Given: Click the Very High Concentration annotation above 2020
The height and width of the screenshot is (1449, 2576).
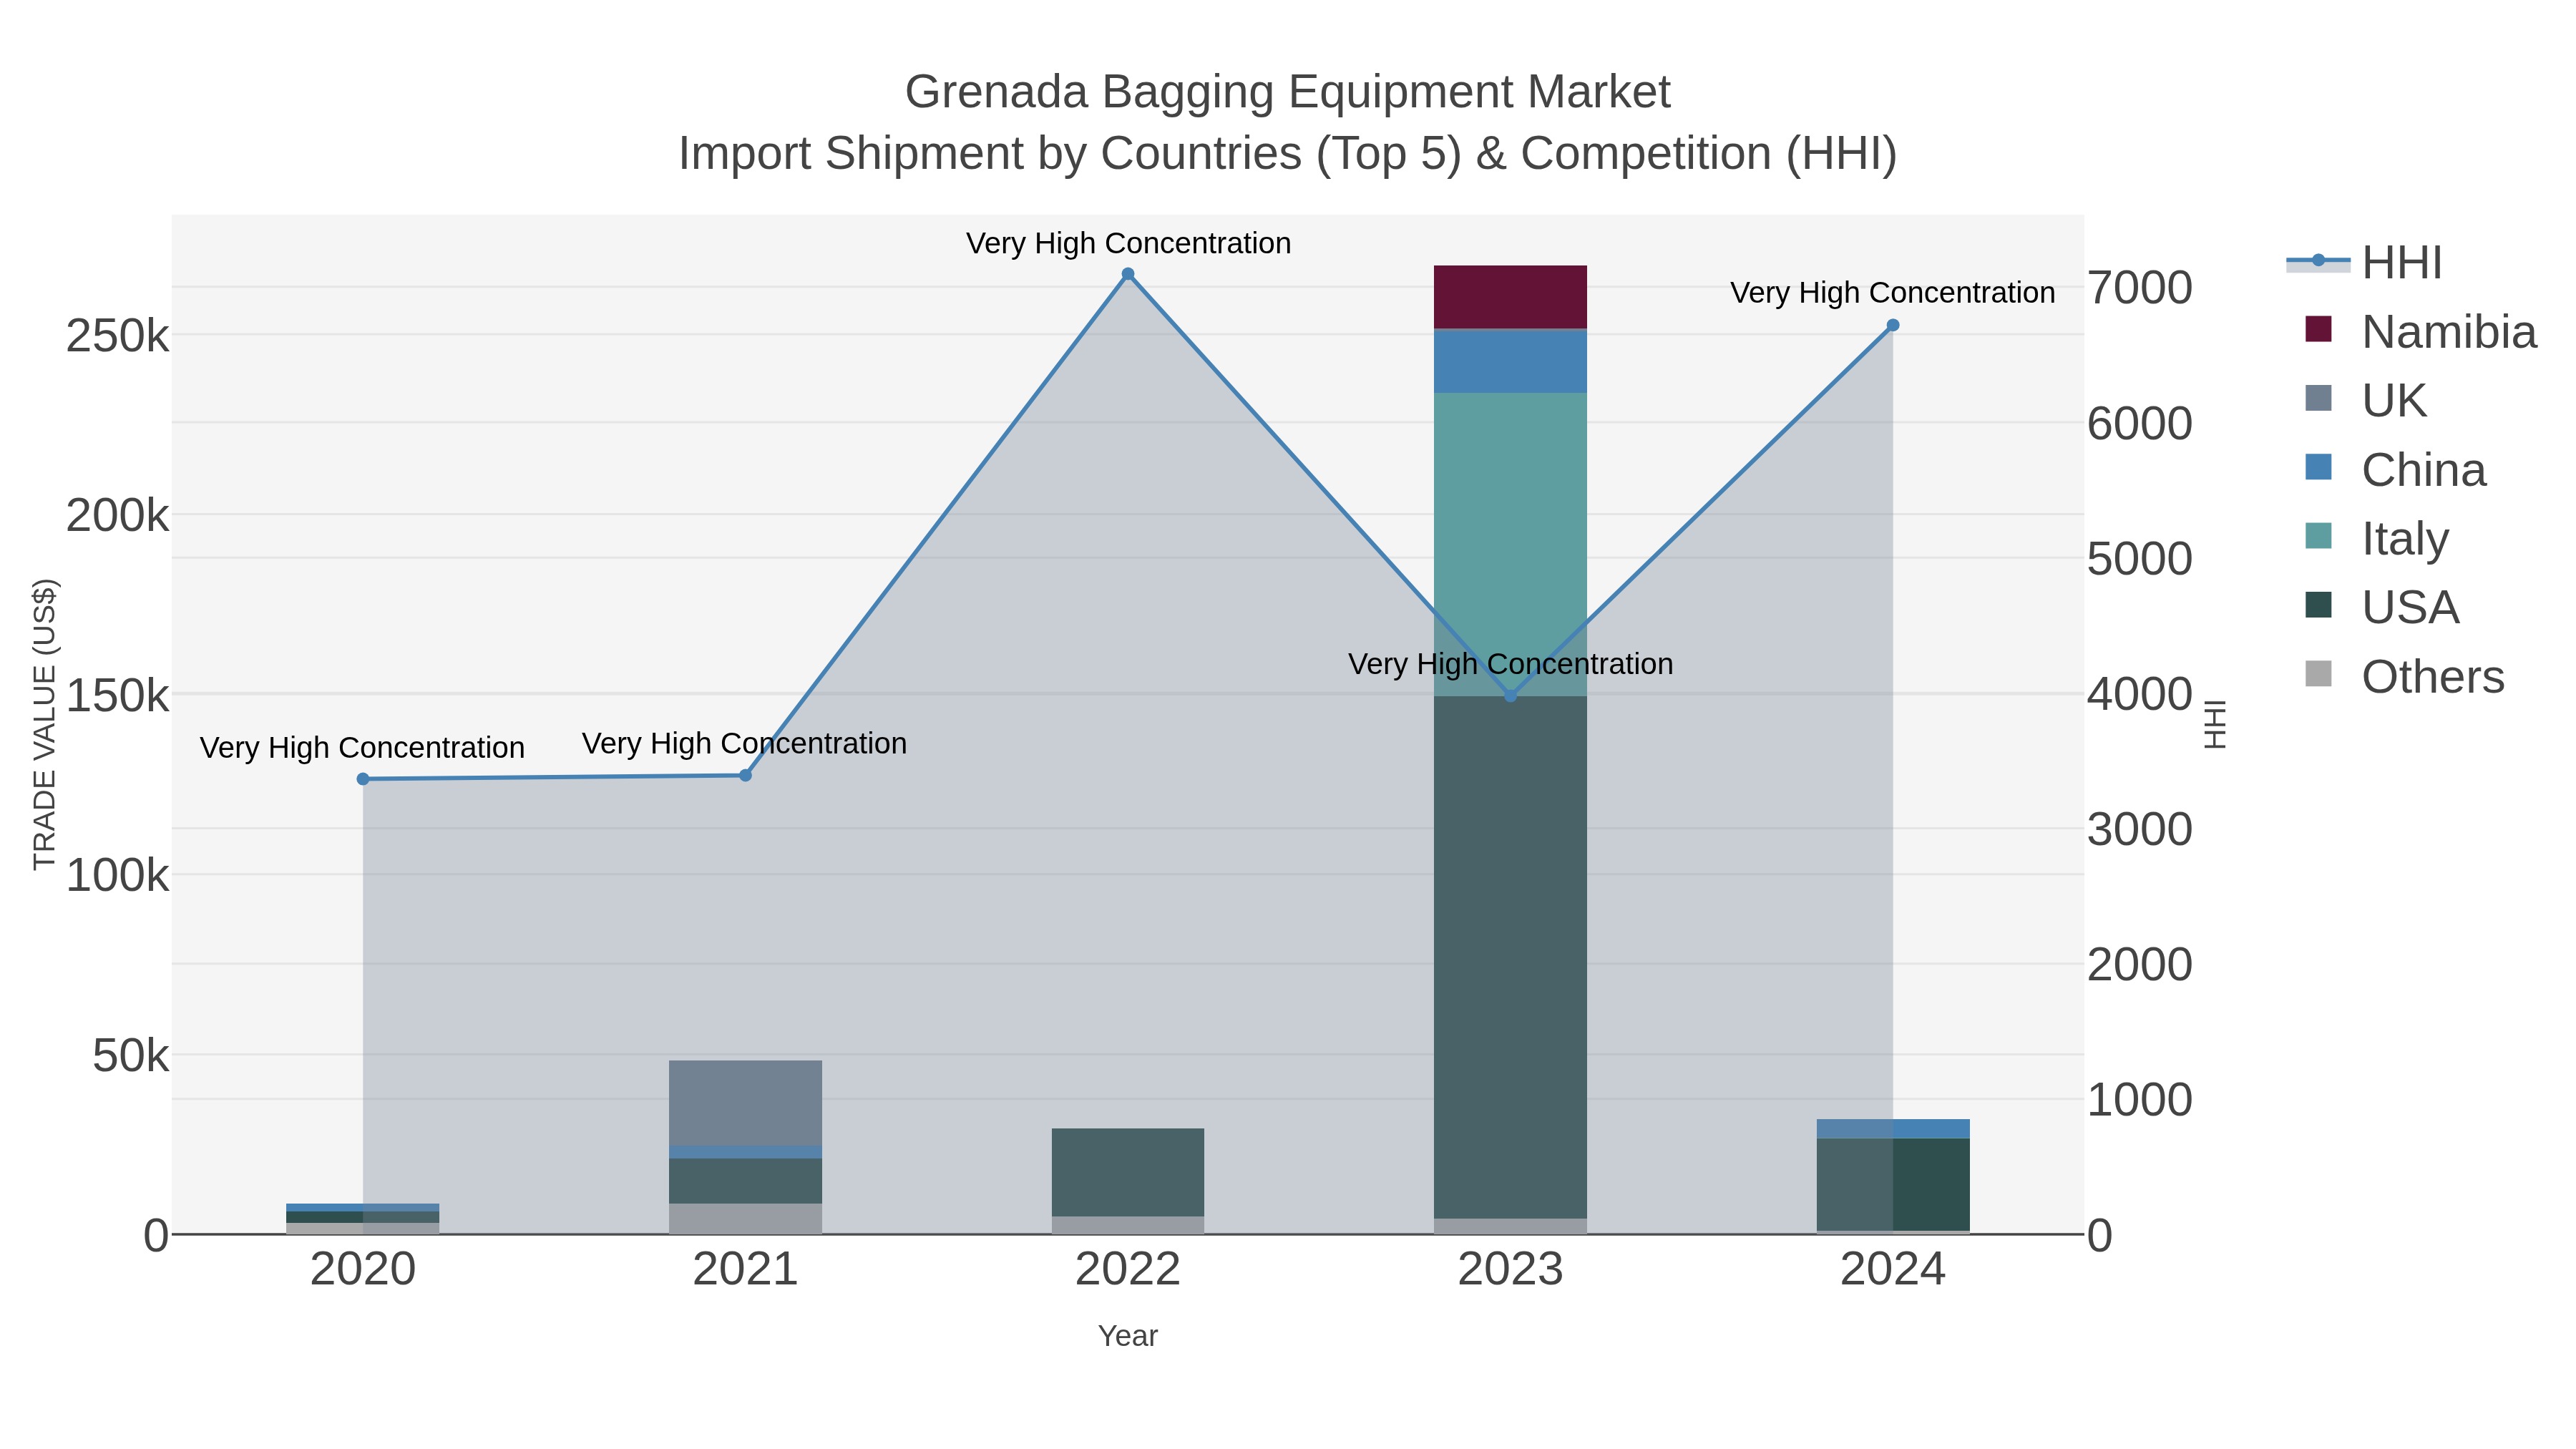Looking at the screenshot, I should click(362, 748).
